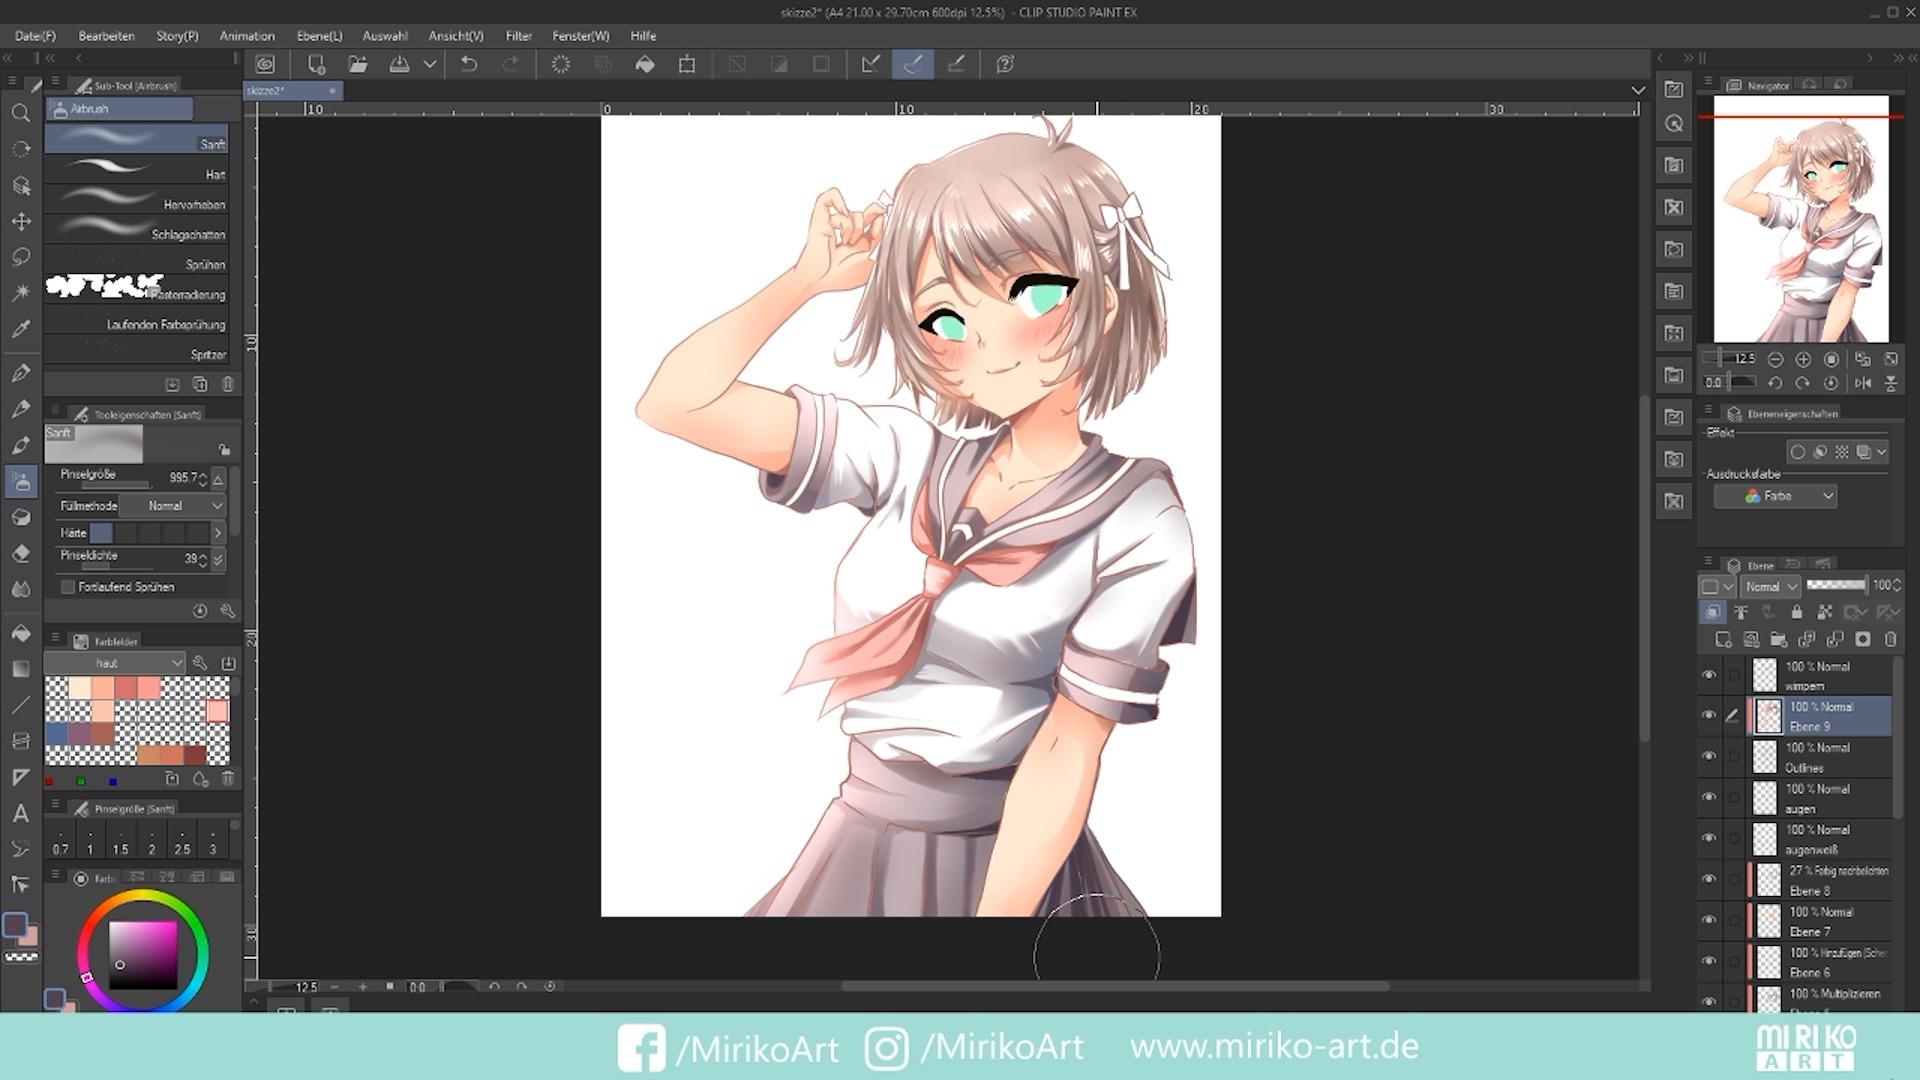Screen dimensions: 1920x1080
Task: Open file via folder icon in toolbar
Action: [x=357, y=64]
